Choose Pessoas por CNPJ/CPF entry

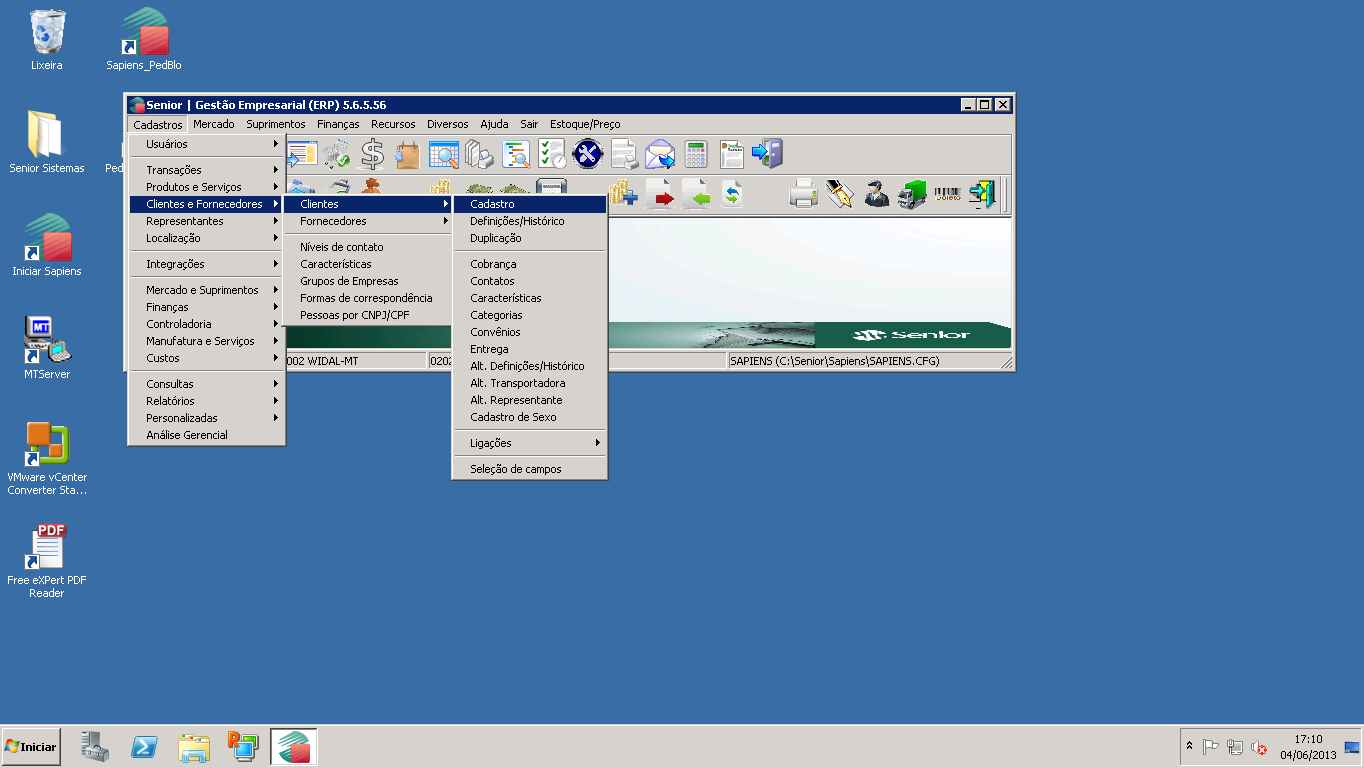(x=368, y=315)
